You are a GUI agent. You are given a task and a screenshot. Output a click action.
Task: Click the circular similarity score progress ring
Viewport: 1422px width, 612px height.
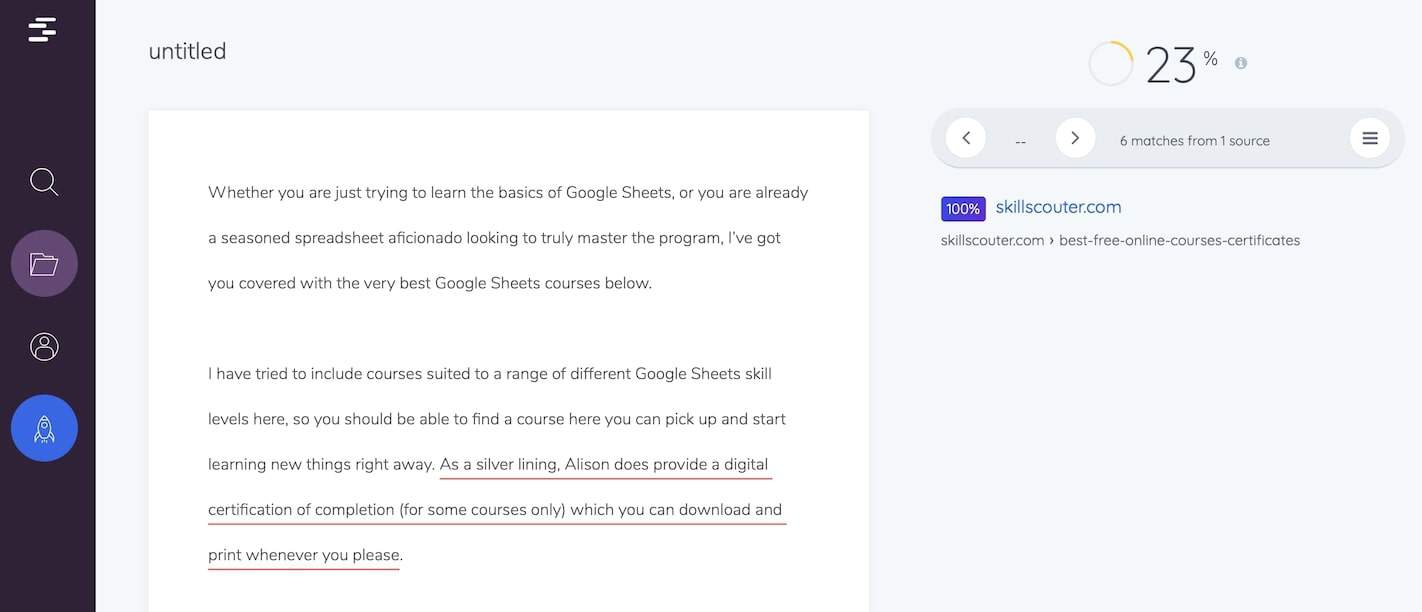point(1110,63)
